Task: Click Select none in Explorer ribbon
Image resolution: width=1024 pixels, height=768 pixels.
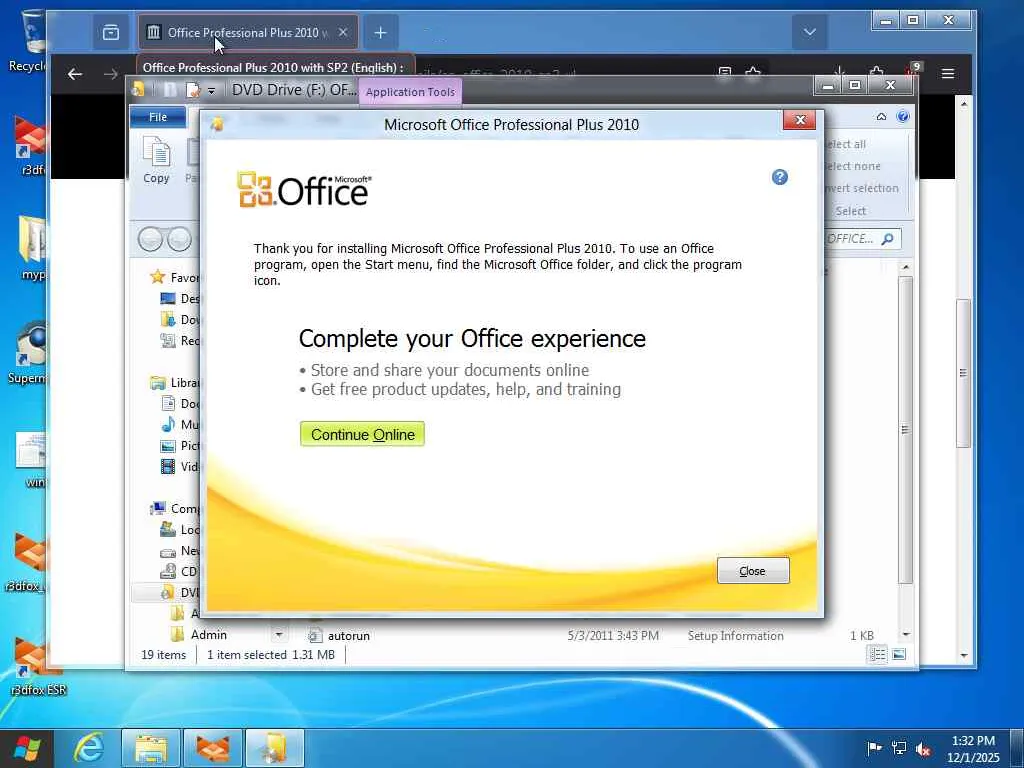Action: 853,166
